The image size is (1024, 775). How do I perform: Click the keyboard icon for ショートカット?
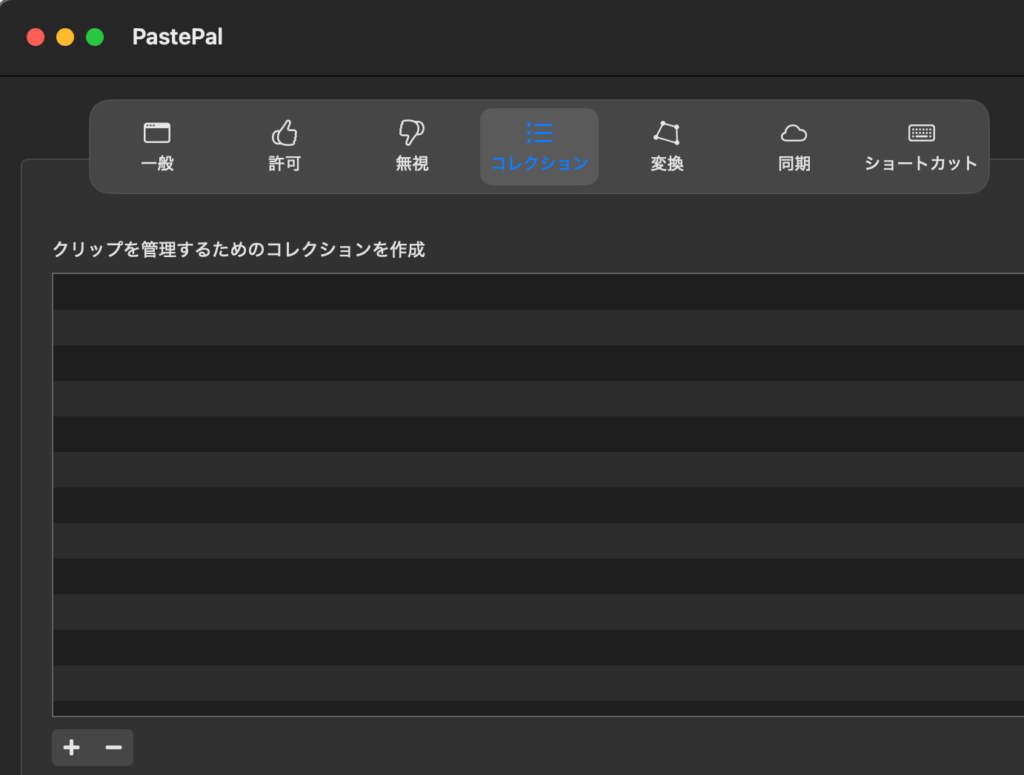point(921,132)
